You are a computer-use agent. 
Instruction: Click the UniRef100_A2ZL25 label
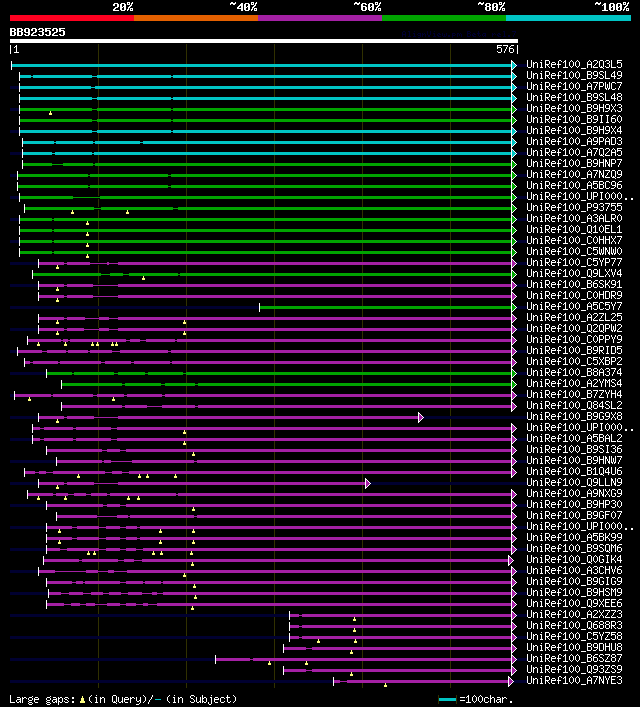tap(574, 317)
